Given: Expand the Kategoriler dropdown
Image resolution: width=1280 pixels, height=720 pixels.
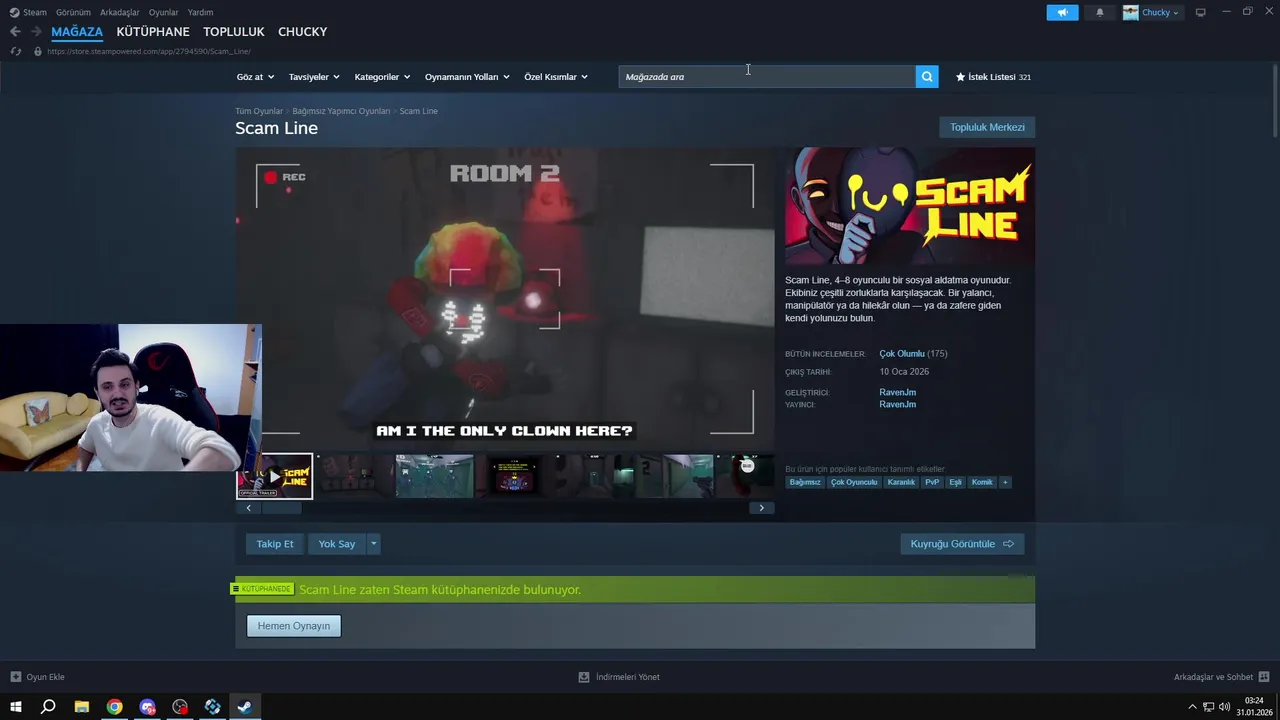Looking at the screenshot, I should click(382, 77).
